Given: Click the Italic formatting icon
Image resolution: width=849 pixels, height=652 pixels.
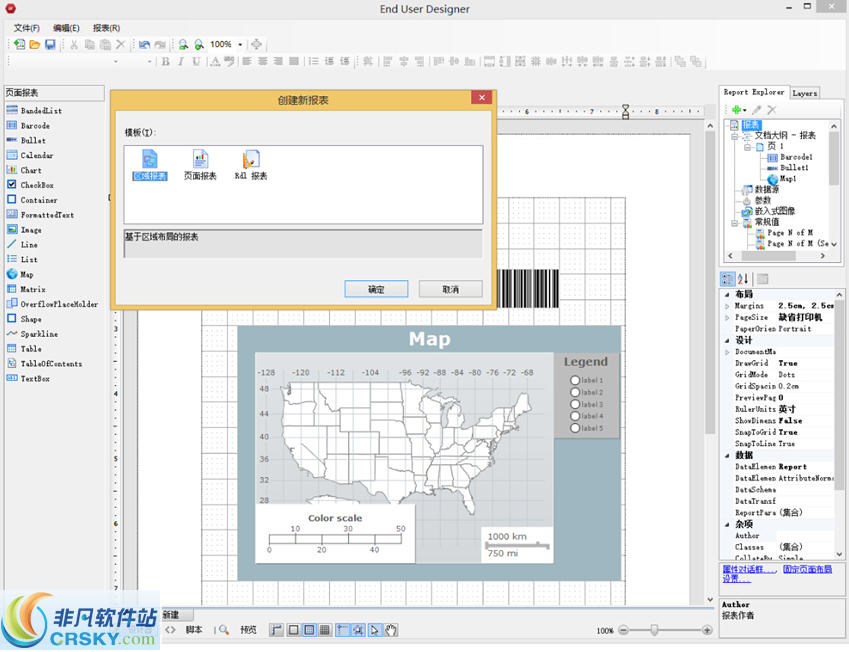Looking at the screenshot, I should tap(181, 61).
